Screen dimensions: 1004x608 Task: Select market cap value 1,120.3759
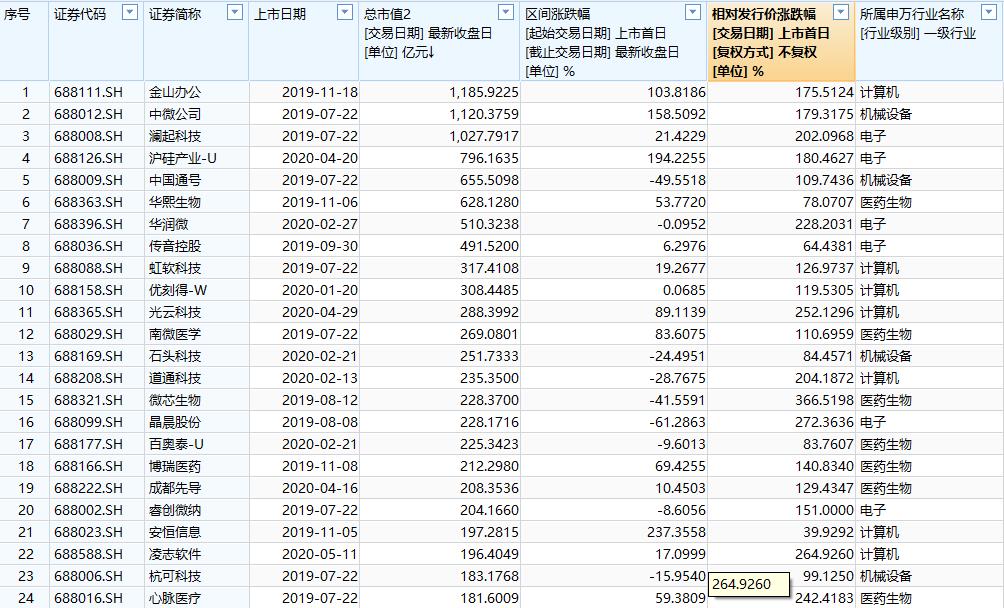pos(484,114)
